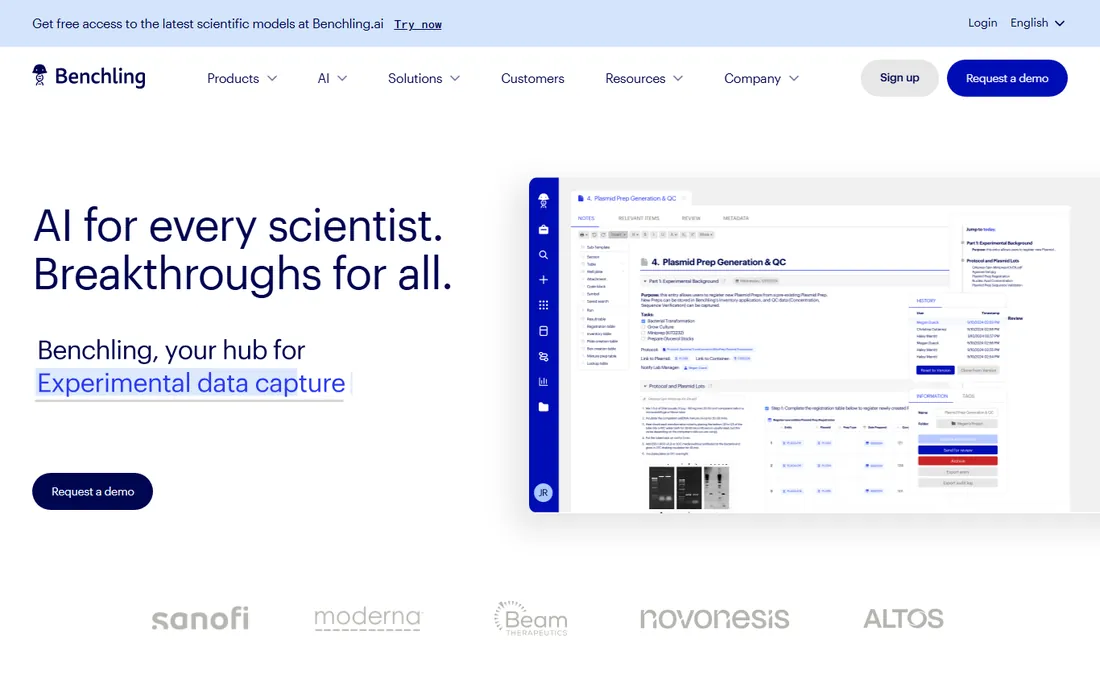1100x688 pixels.
Task: Click the inventory box icon in sidebar
Action: [543, 331]
